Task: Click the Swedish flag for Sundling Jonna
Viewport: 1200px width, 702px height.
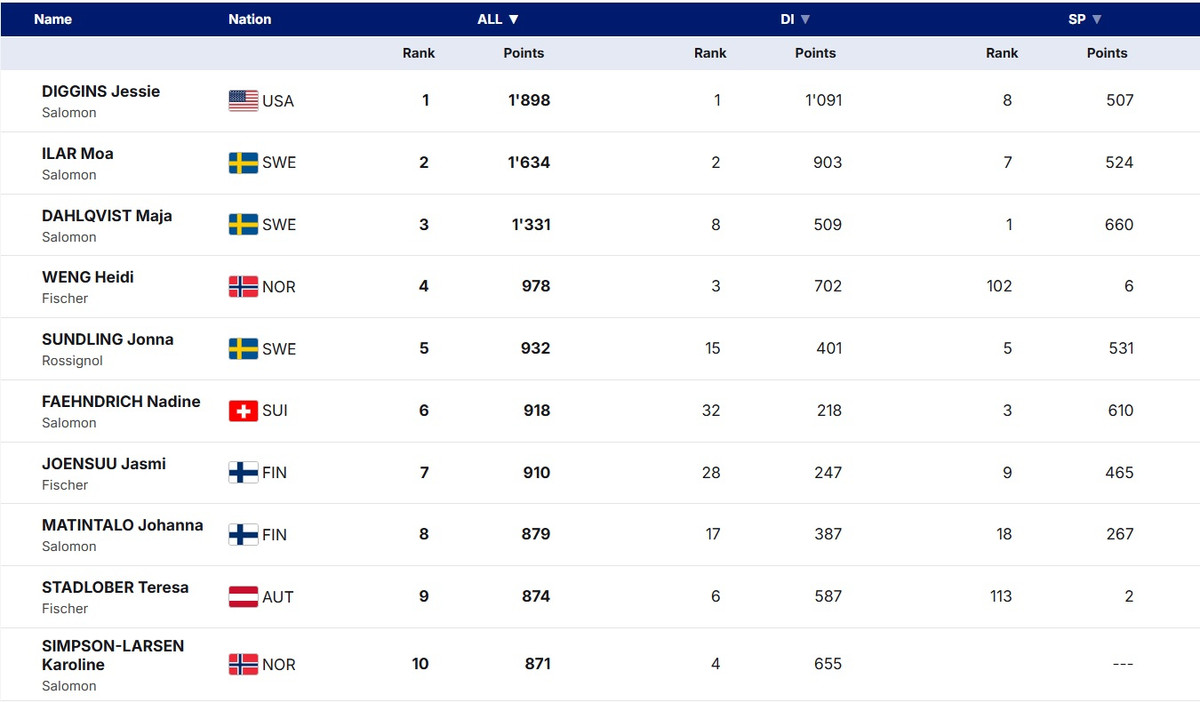Action: click(243, 349)
